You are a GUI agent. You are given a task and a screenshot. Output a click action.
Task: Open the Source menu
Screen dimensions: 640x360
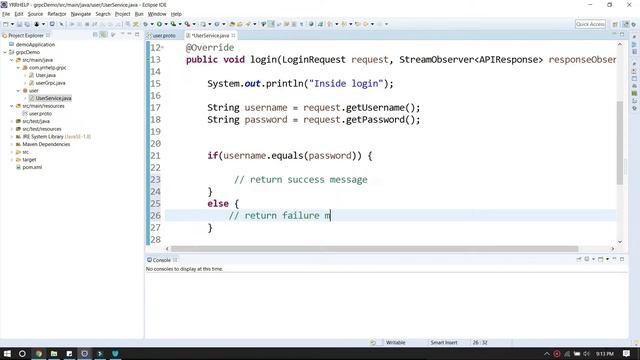[x=35, y=14]
